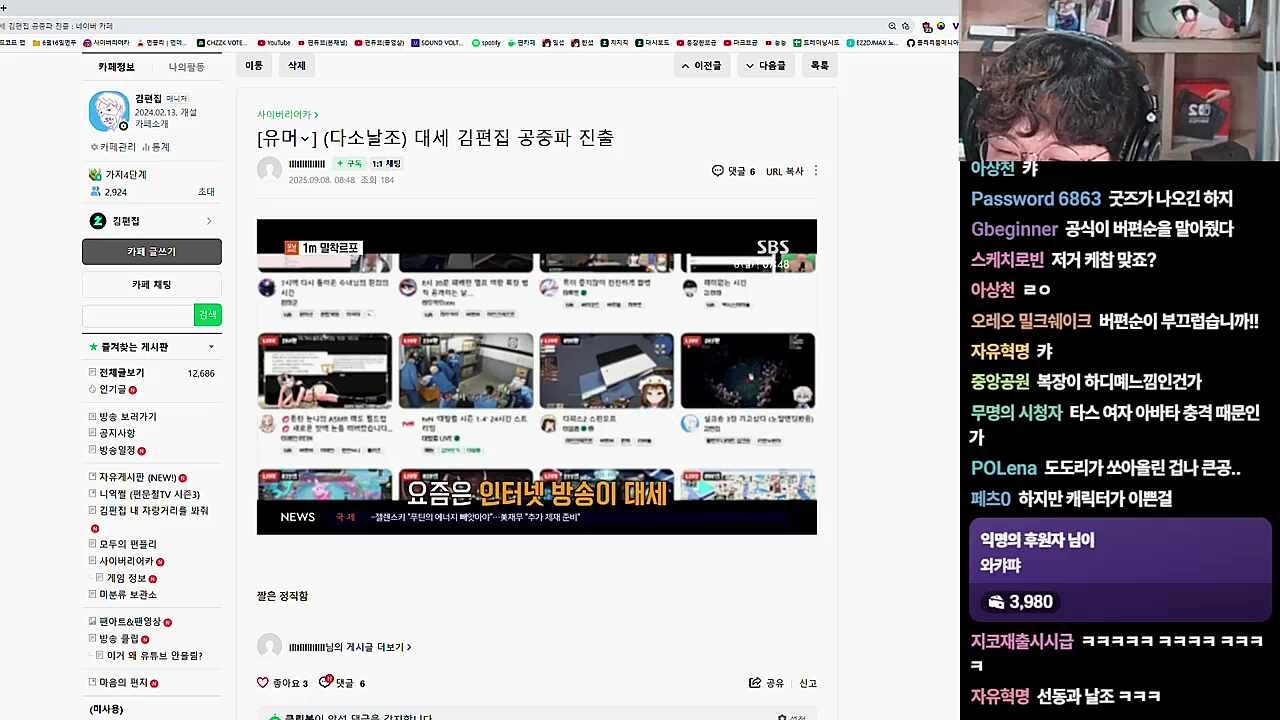This screenshot has width=1280, height=720.
Task: Click URL 복사 copy link
Action: pyautogui.click(x=785, y=171)
